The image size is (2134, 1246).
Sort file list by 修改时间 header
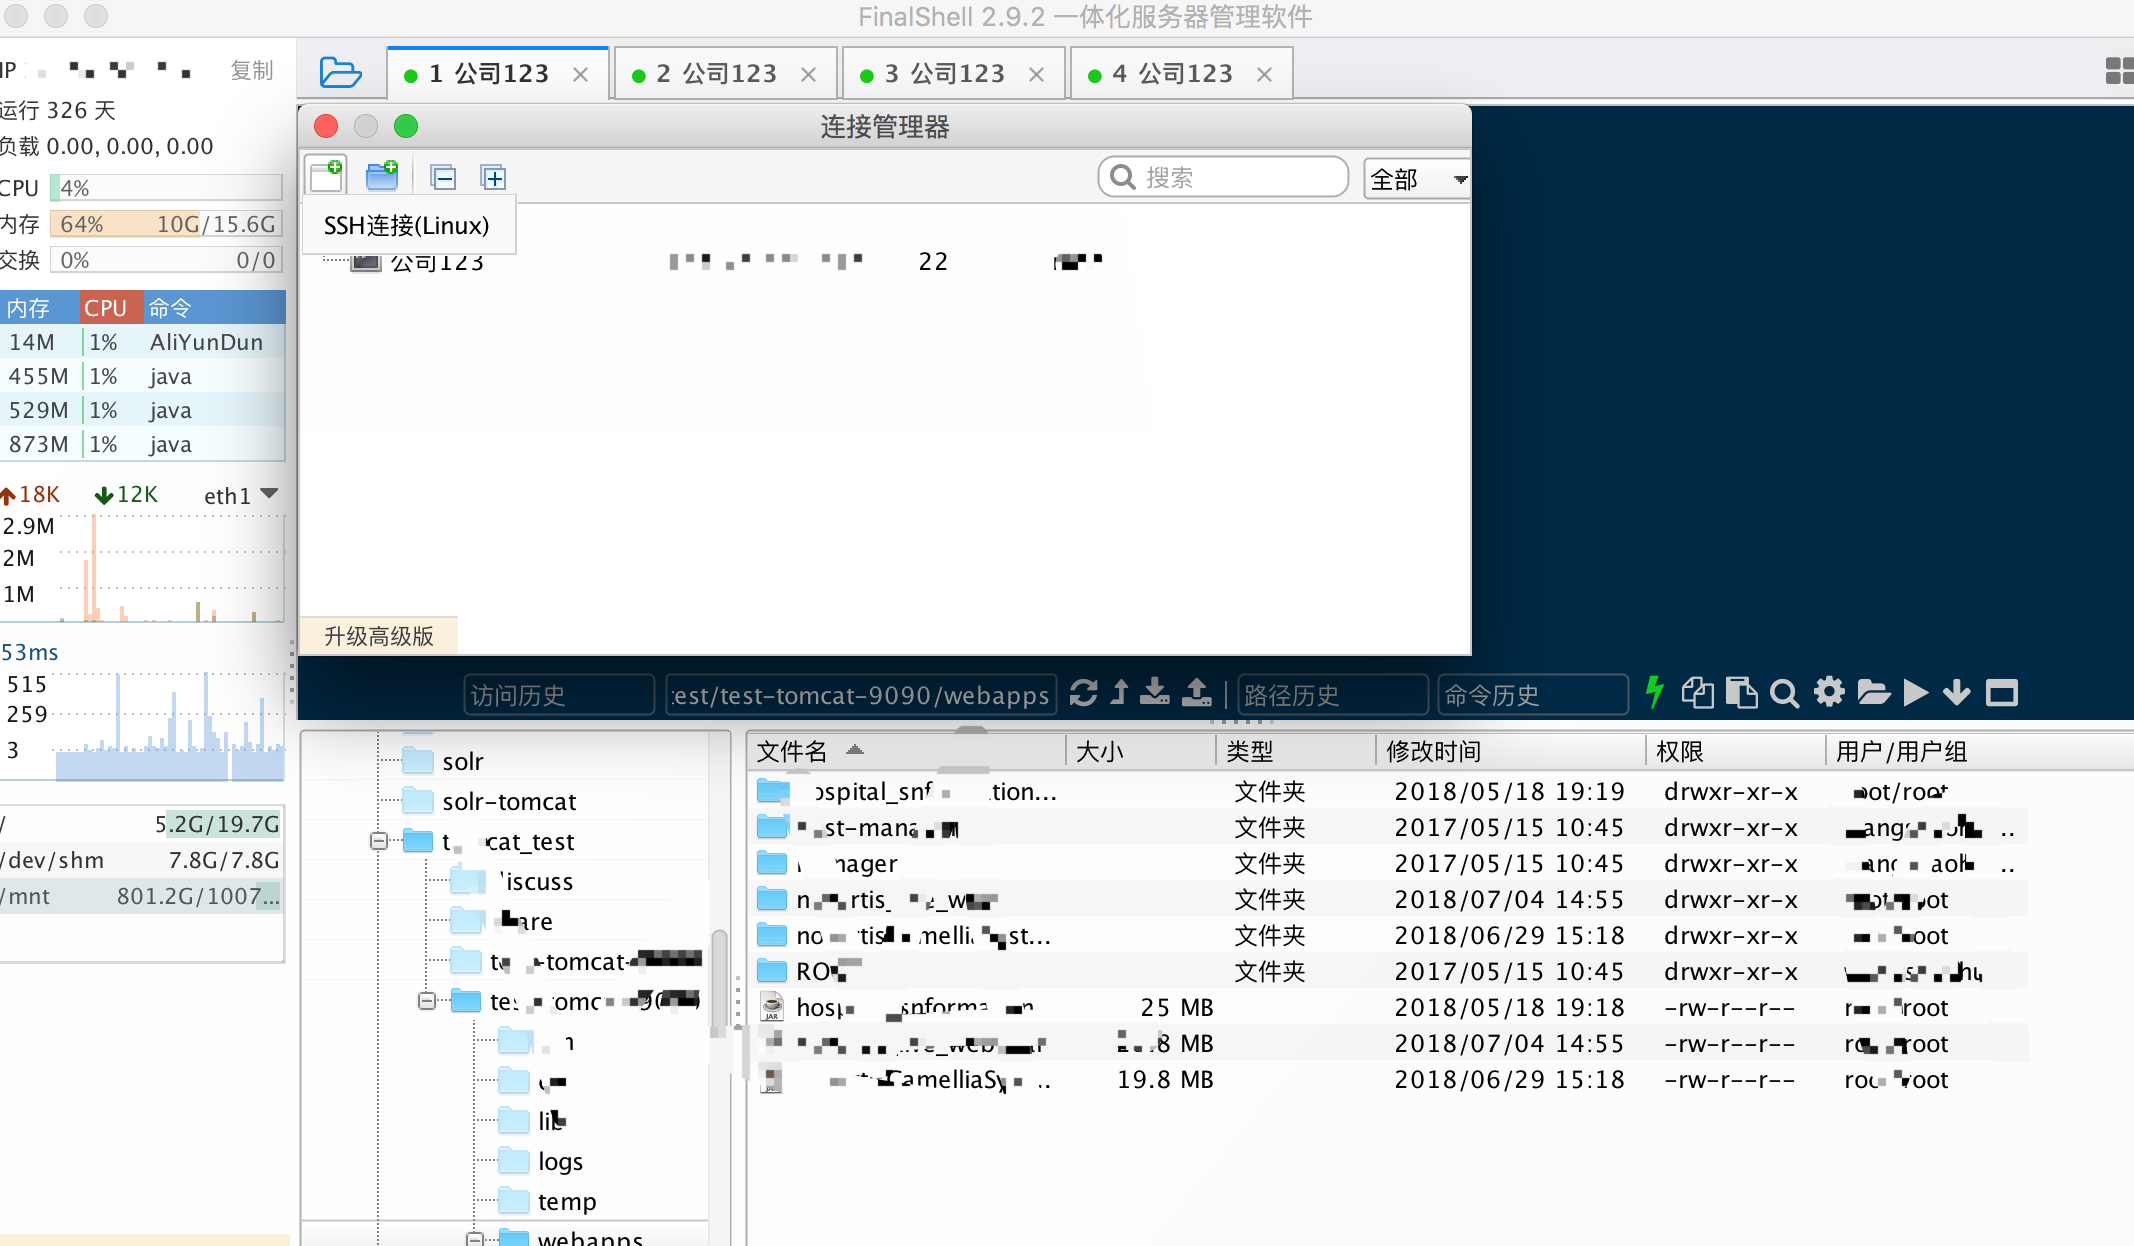(x=1510, y=751)
